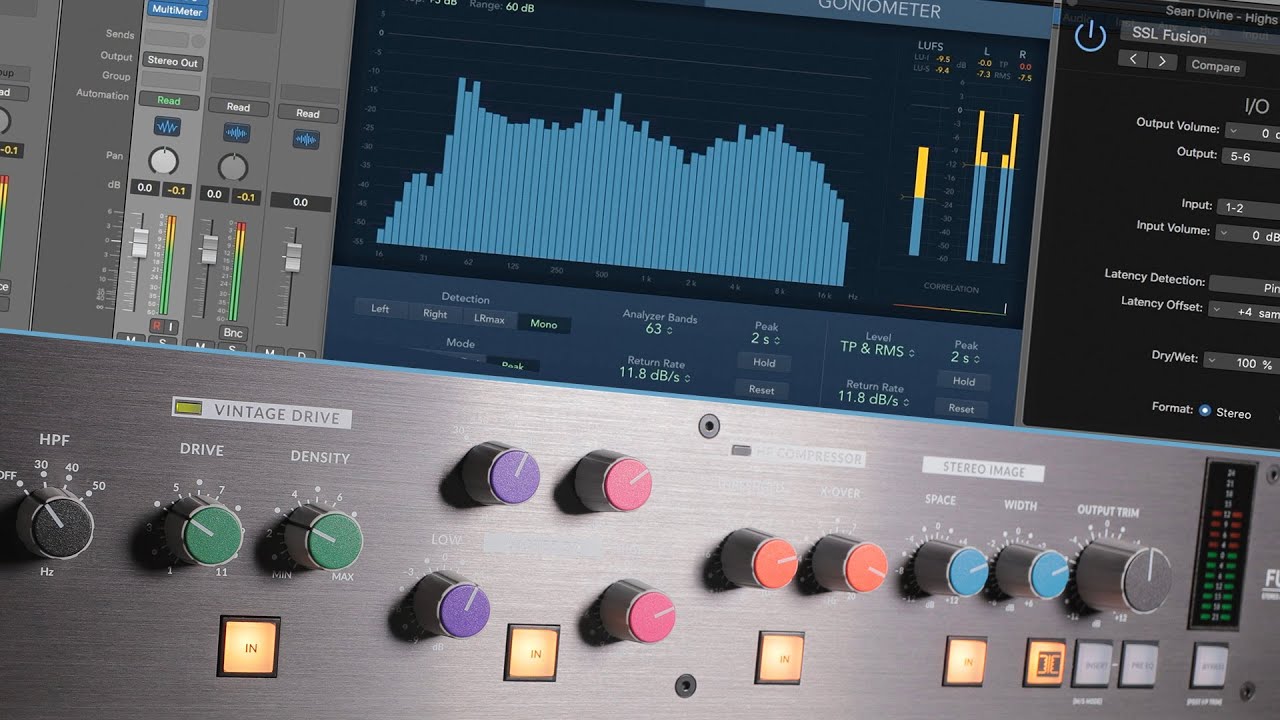Click the green DENSITY knob
The height and width of the screenshot is (720, 1280).
322,537
